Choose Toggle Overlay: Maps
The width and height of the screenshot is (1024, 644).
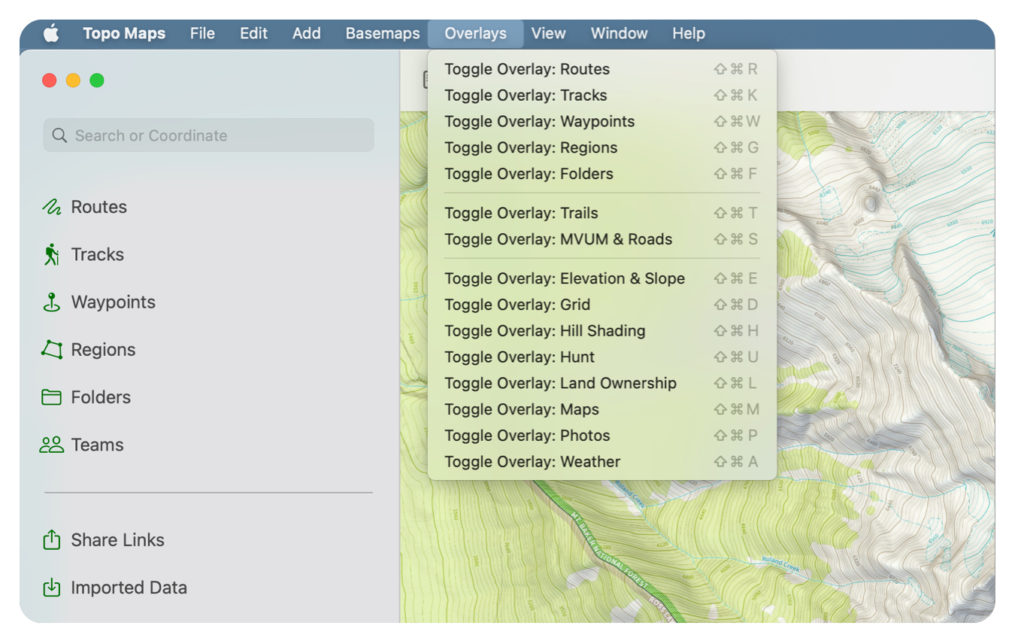tap(601, 409)
